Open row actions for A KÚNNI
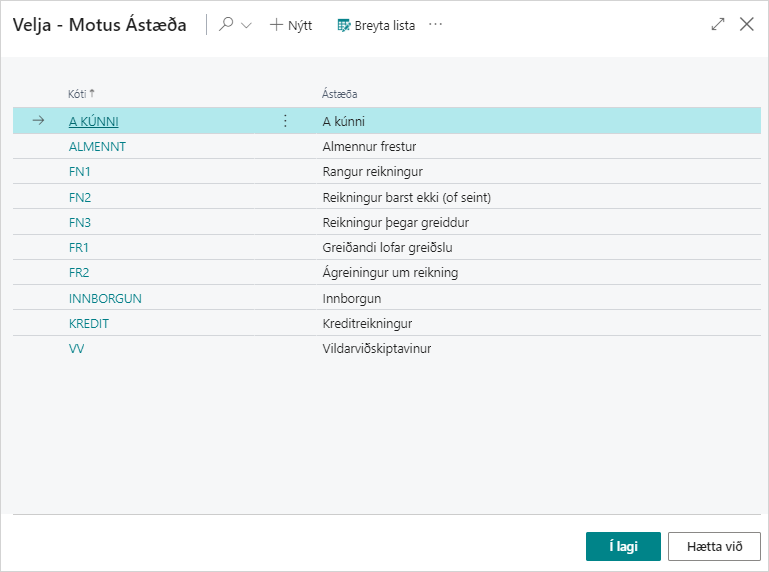The height and width of the screenshot is (572, 769). [285, 121]
